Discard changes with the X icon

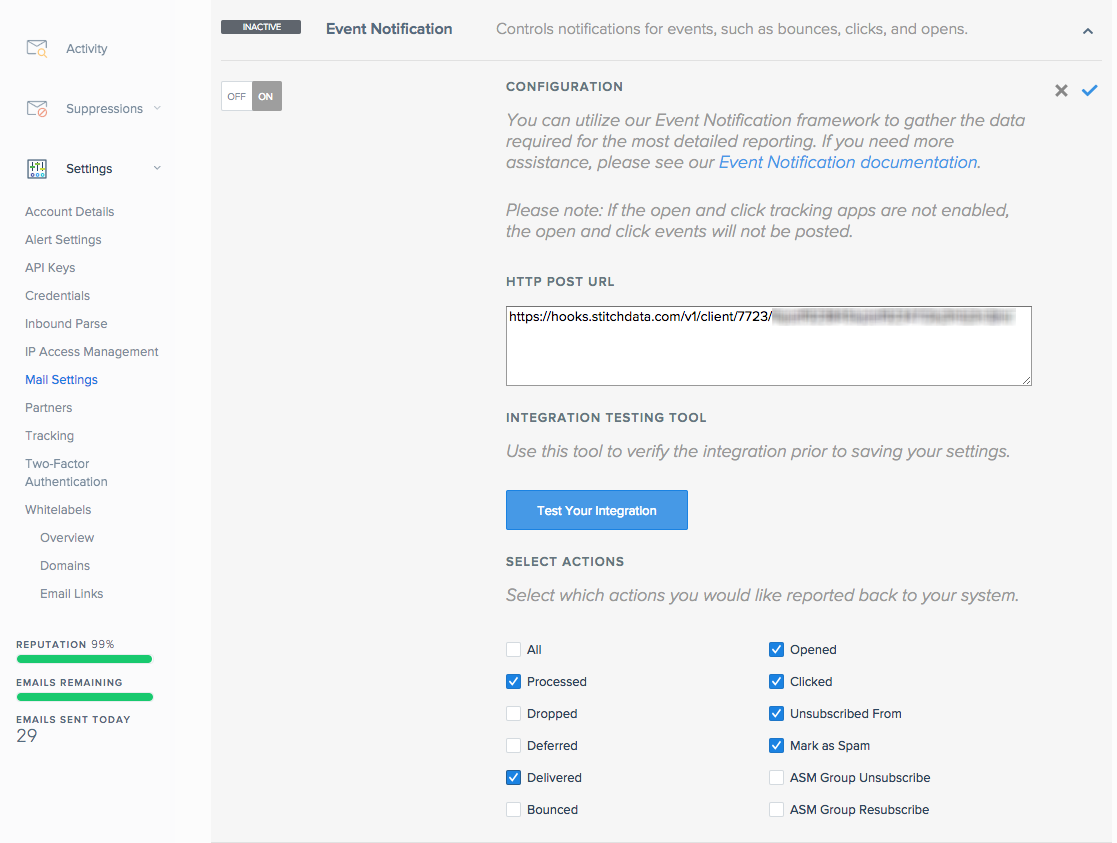[x=1061, y=90]
